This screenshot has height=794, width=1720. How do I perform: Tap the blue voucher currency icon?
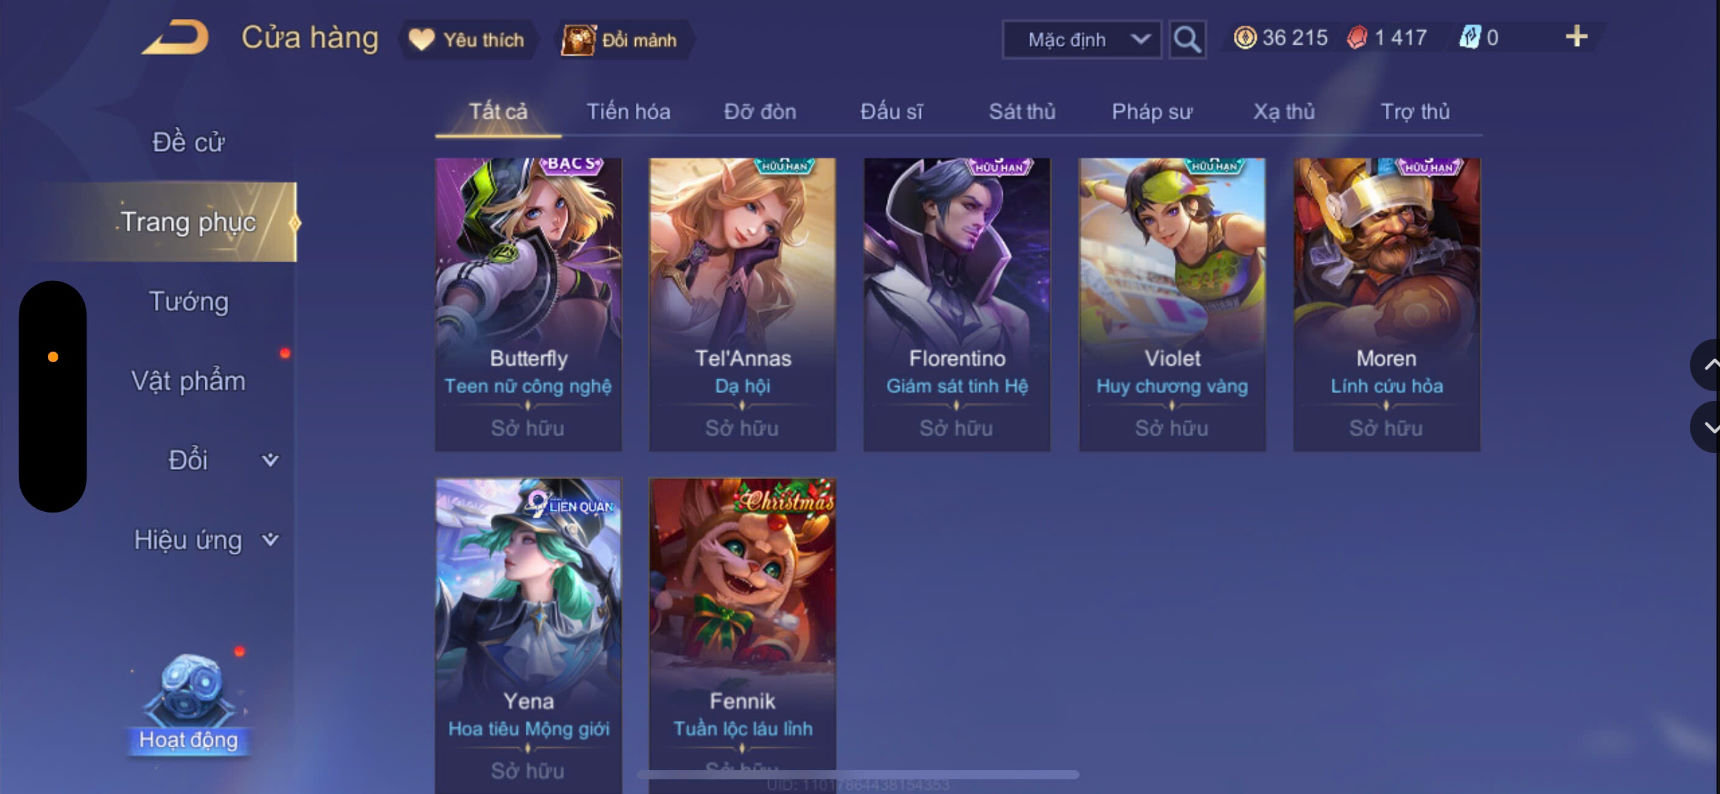click(1469, 38)
